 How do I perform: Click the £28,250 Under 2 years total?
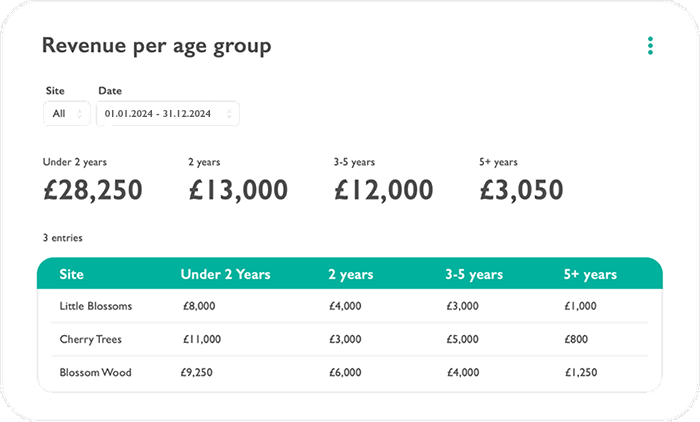[92, 189]
